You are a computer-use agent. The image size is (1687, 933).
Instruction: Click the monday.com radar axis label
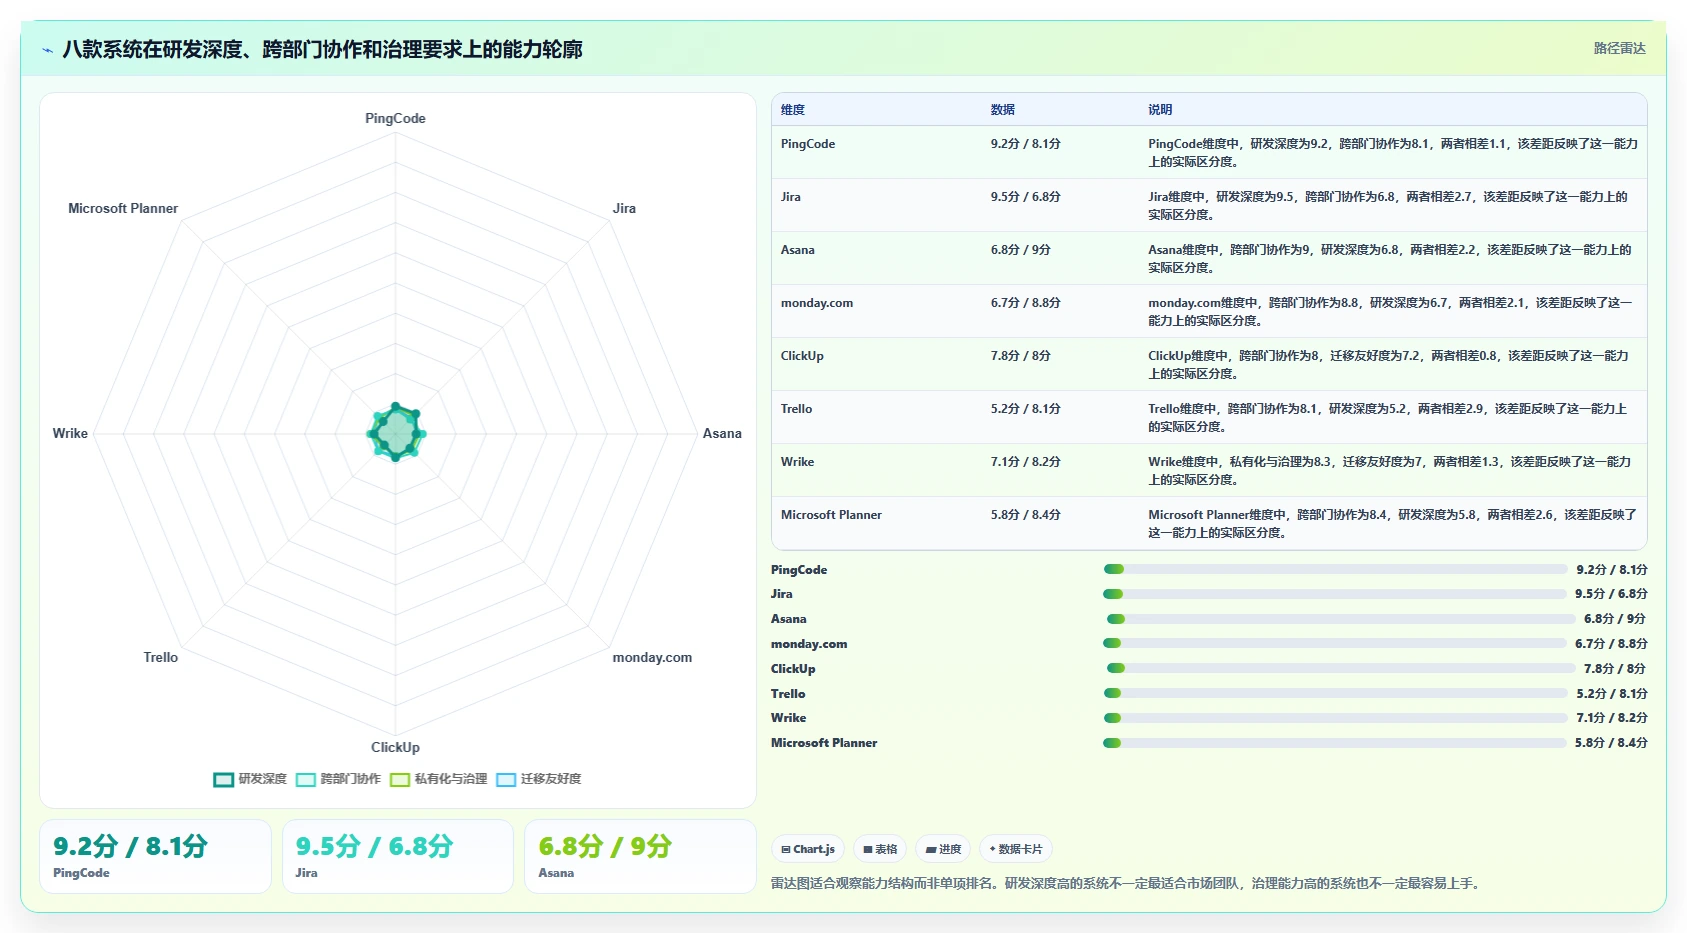pyautogui.click(x=652, y=657)
